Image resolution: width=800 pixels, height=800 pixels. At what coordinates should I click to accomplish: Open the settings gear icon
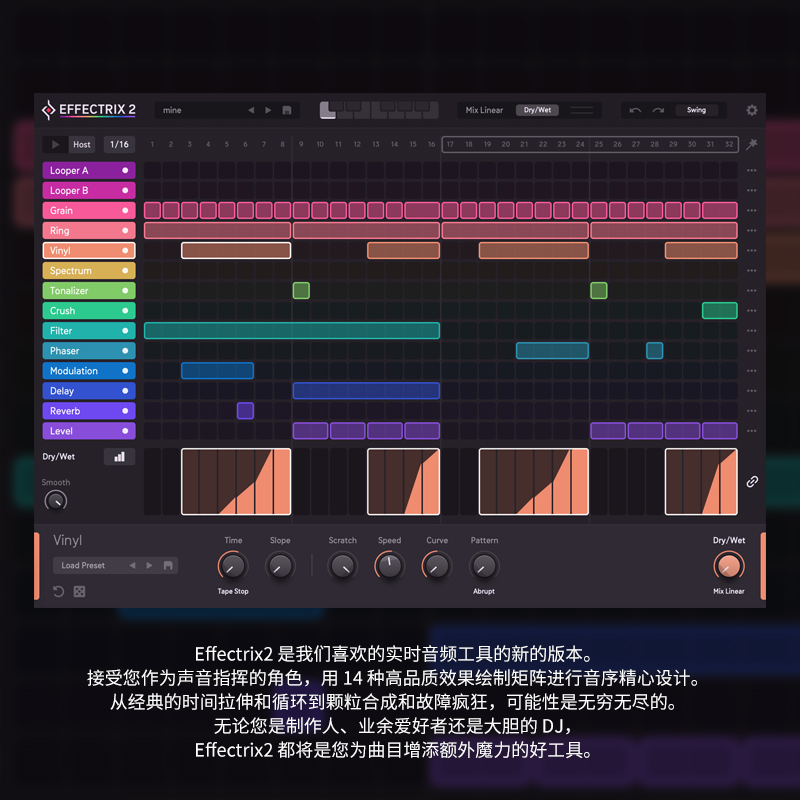click(752, 110)
